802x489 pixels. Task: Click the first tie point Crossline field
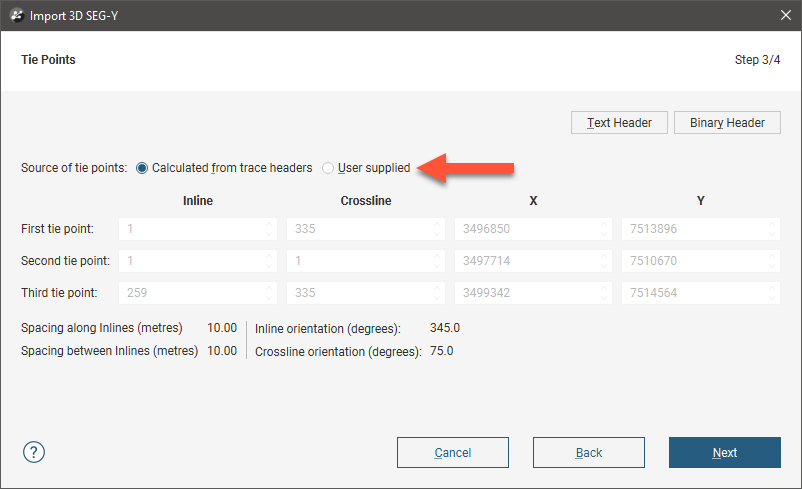pyautogui.click(x=358, y=229)
